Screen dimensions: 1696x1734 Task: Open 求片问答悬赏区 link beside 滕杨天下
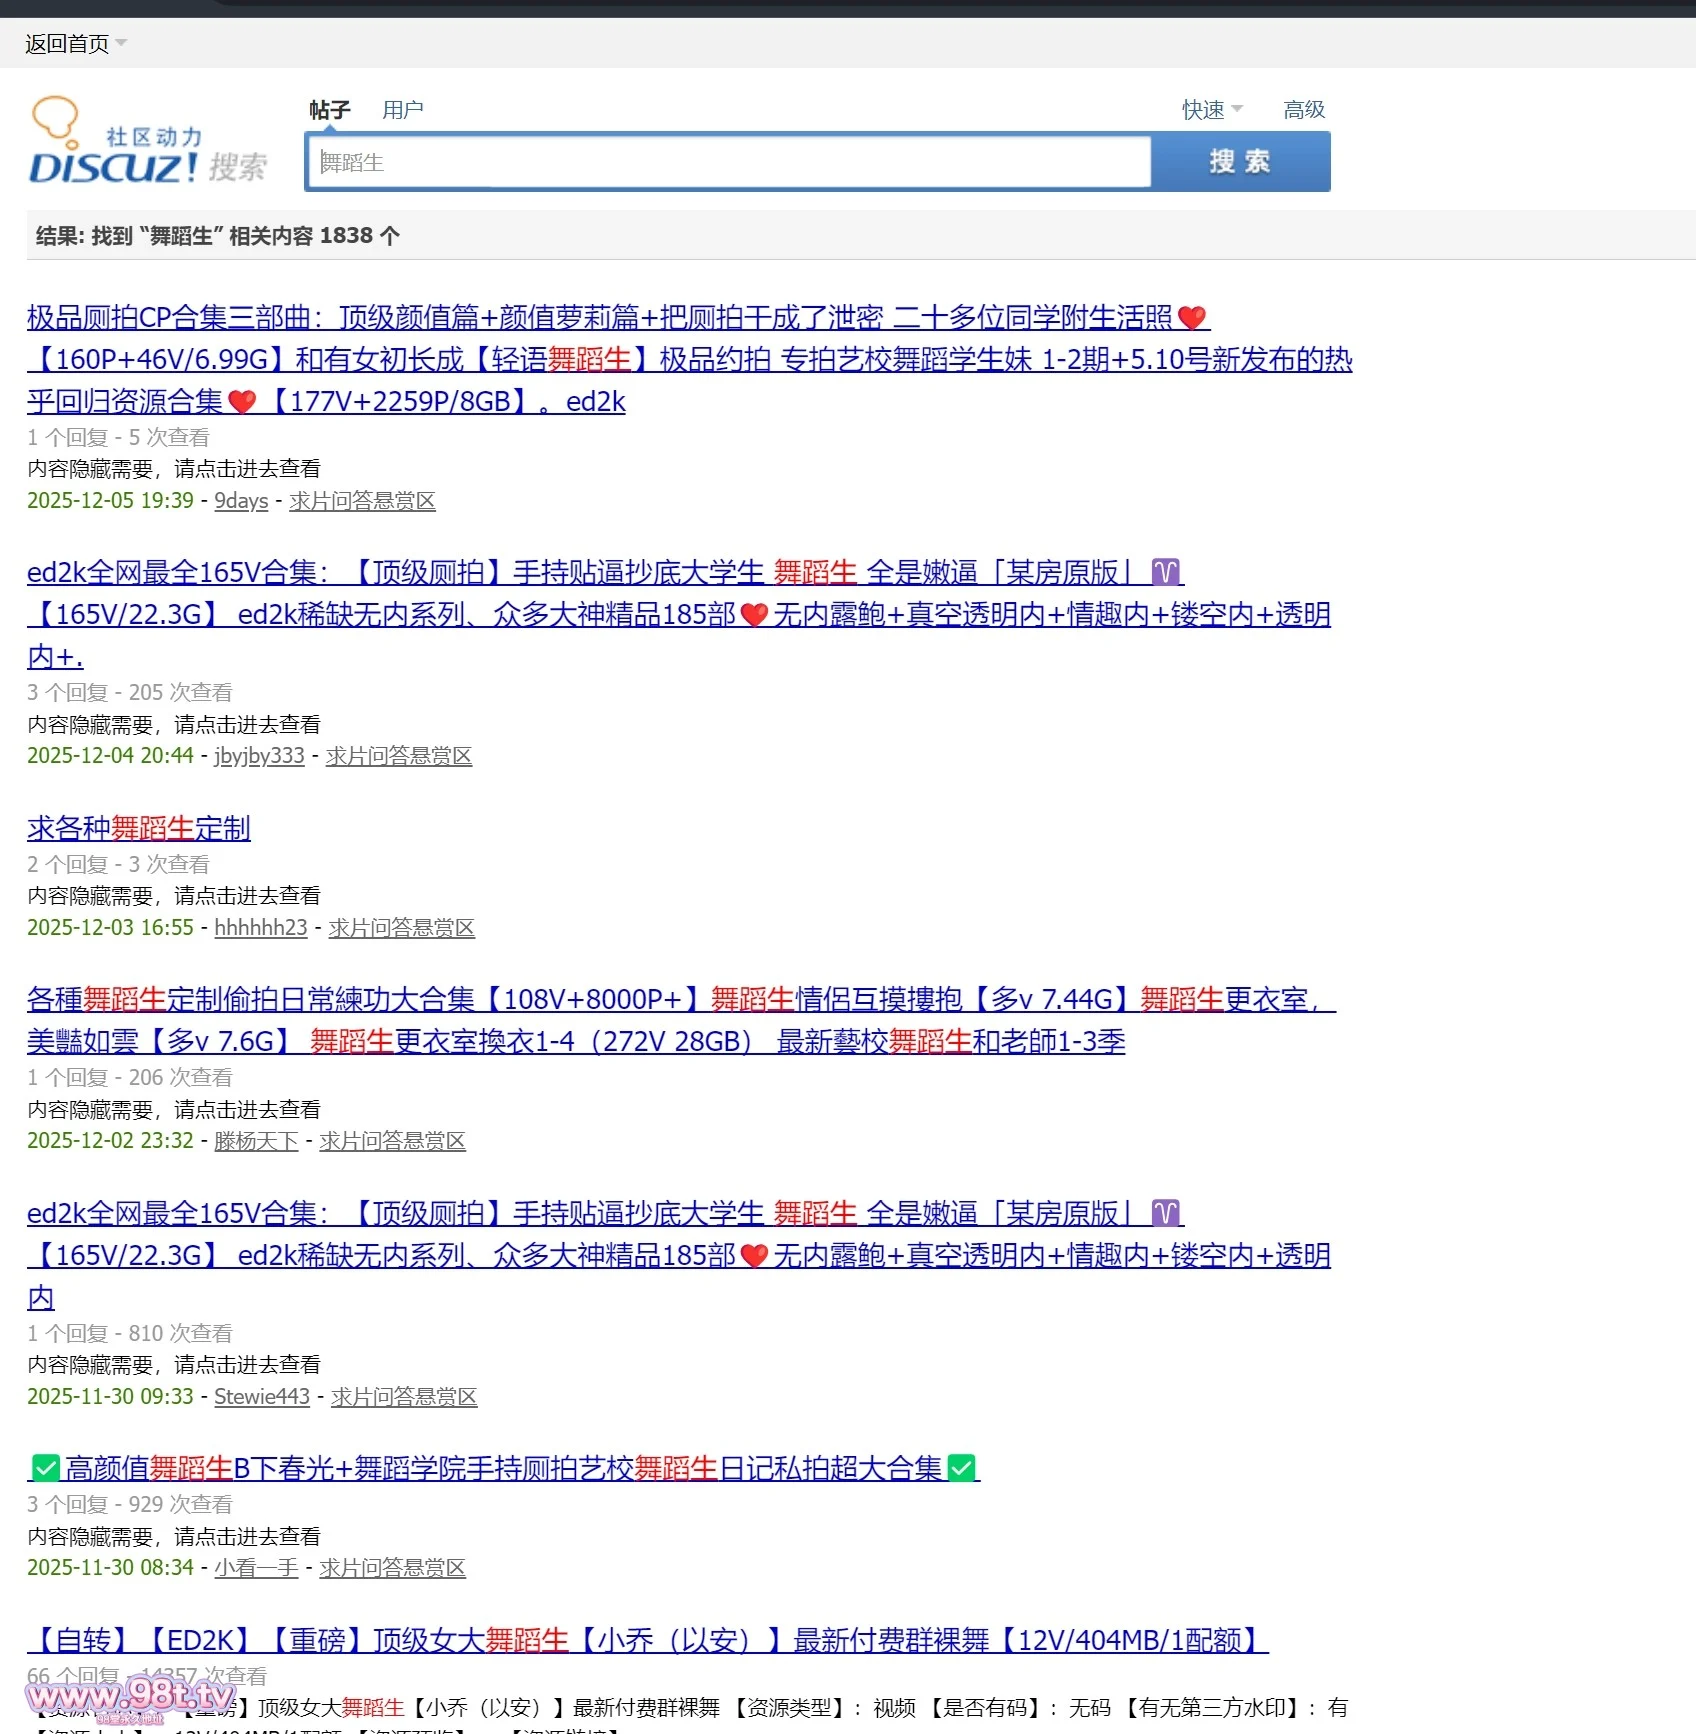tap(392, 1141)
